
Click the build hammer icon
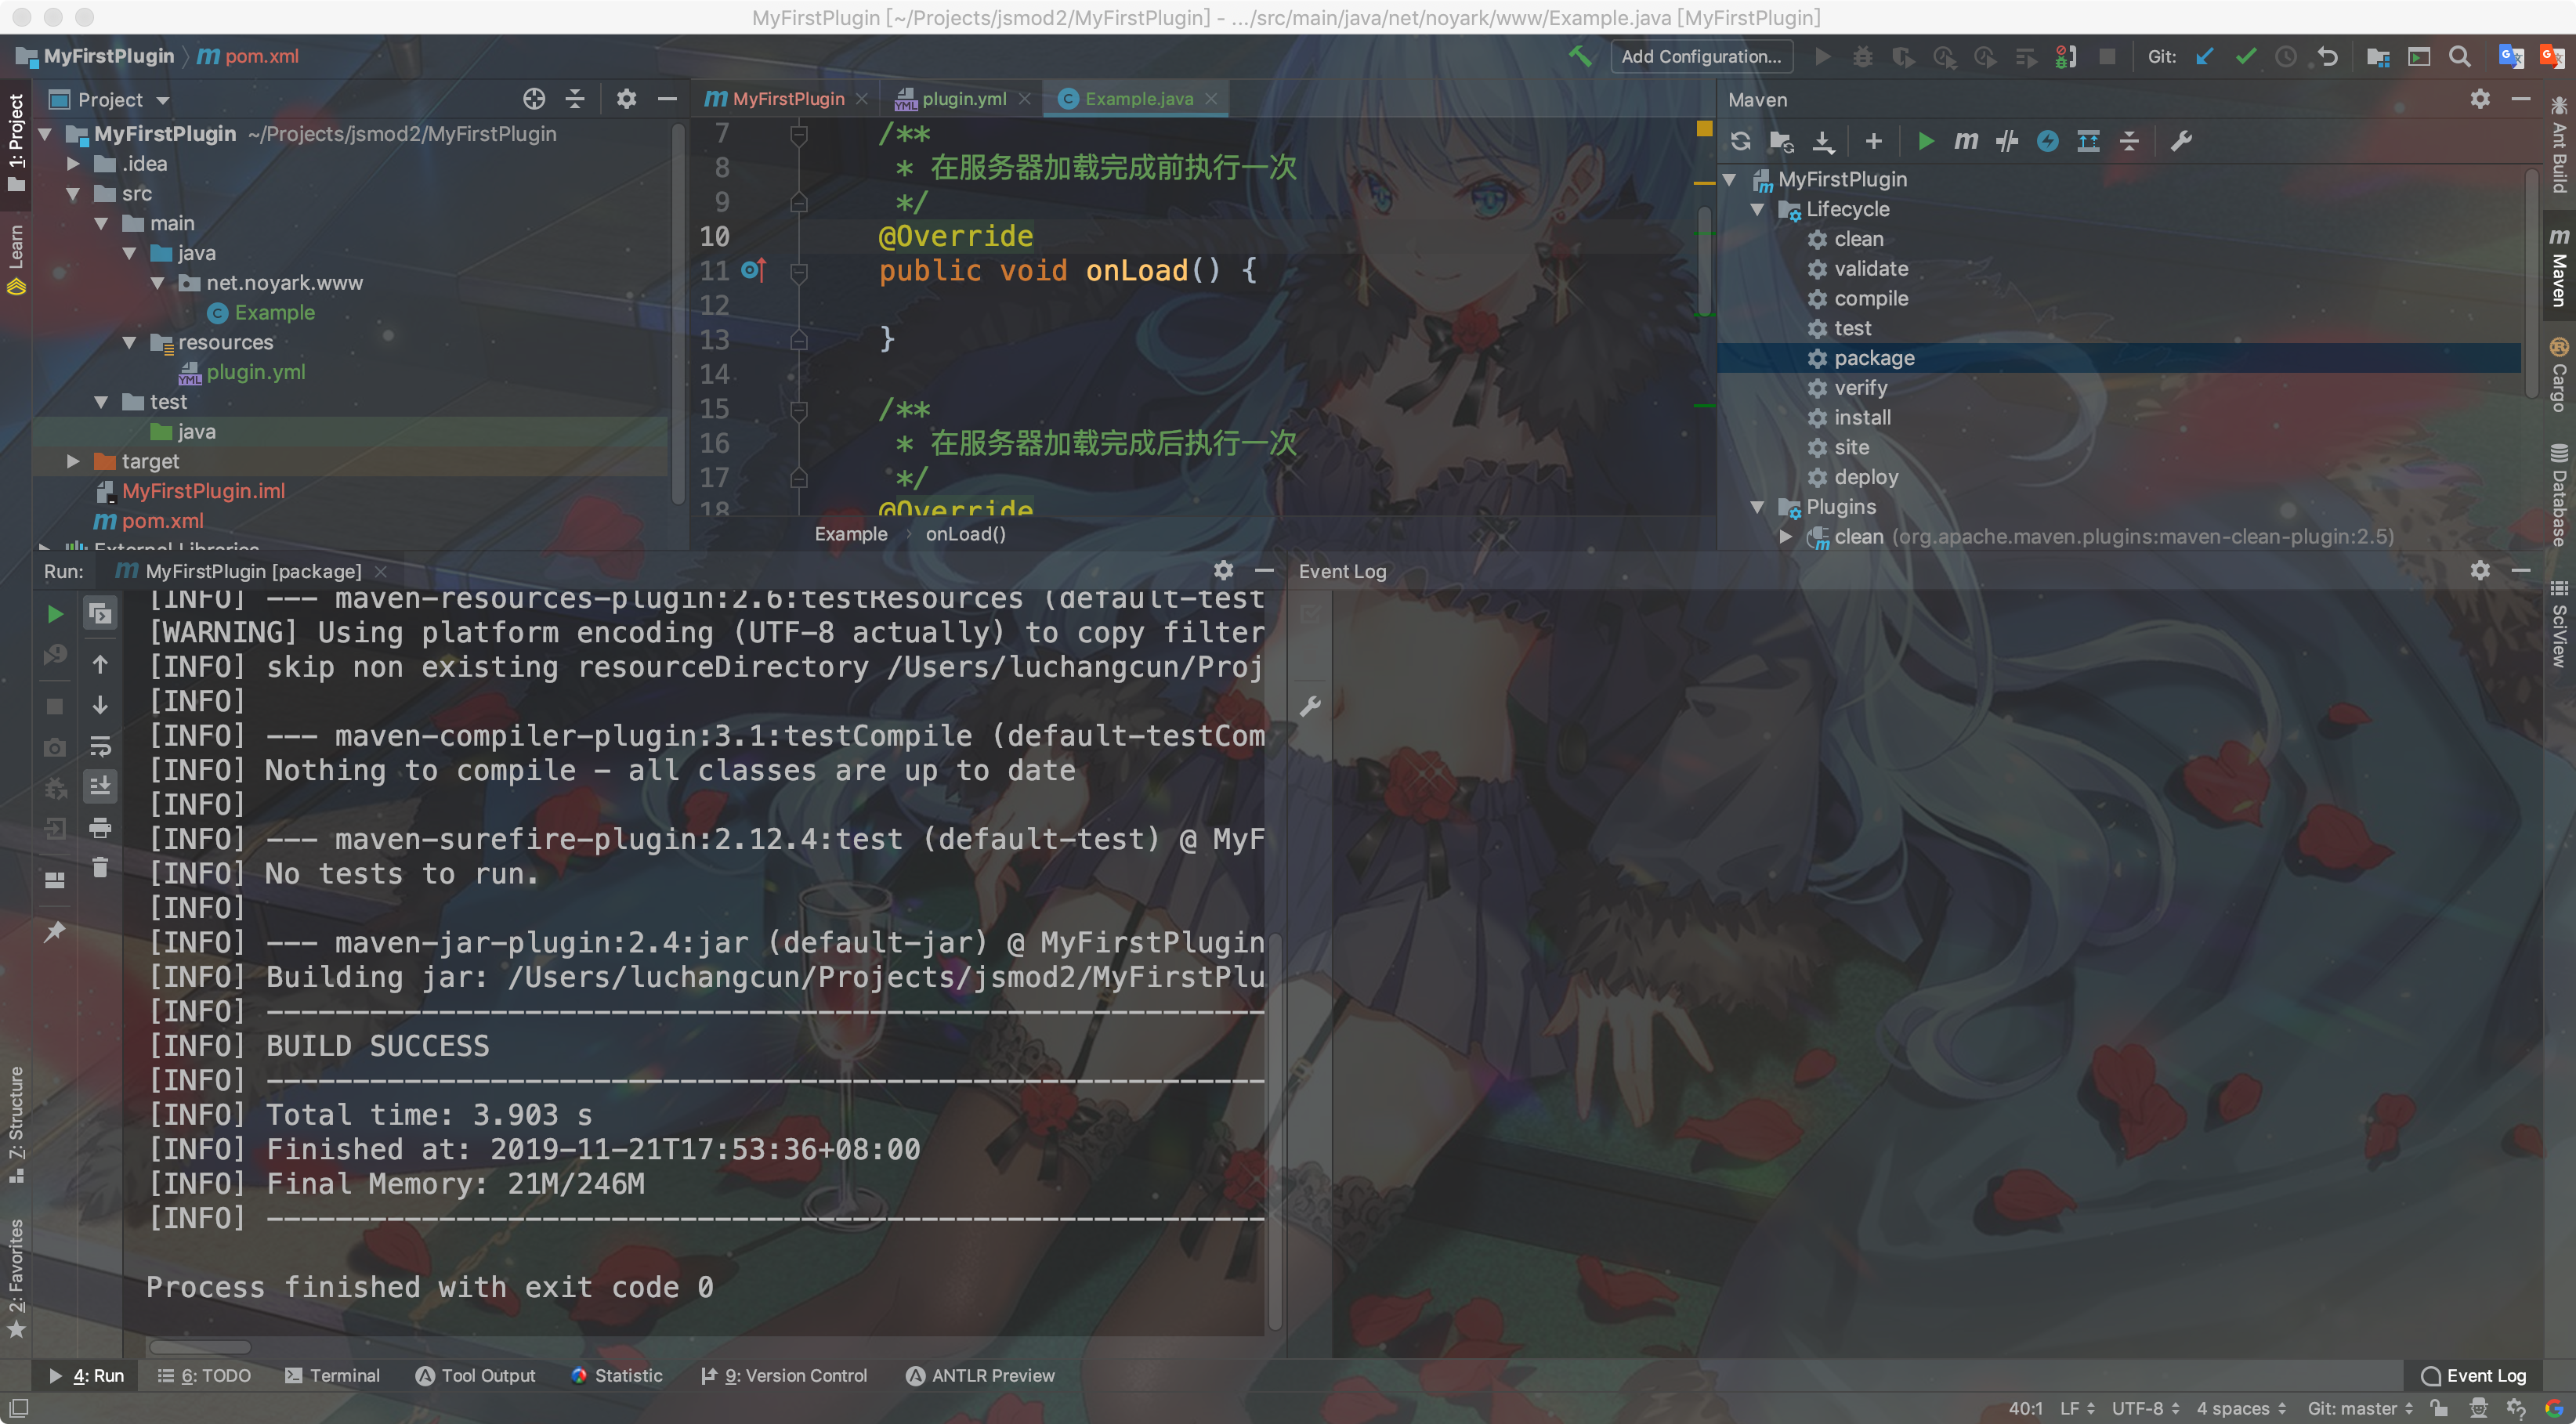tap(1580, 56)
